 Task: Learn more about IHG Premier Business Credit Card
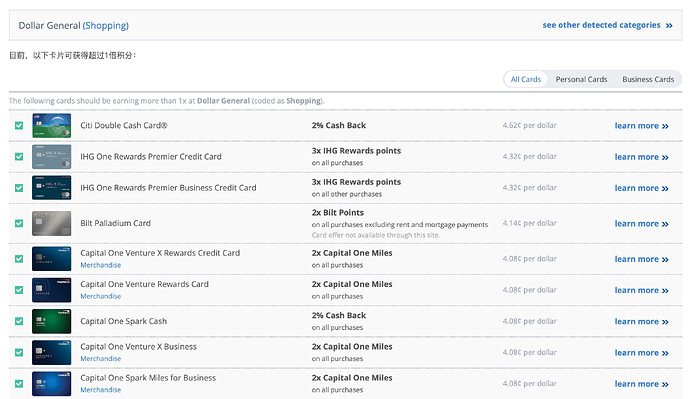(642, 188)
